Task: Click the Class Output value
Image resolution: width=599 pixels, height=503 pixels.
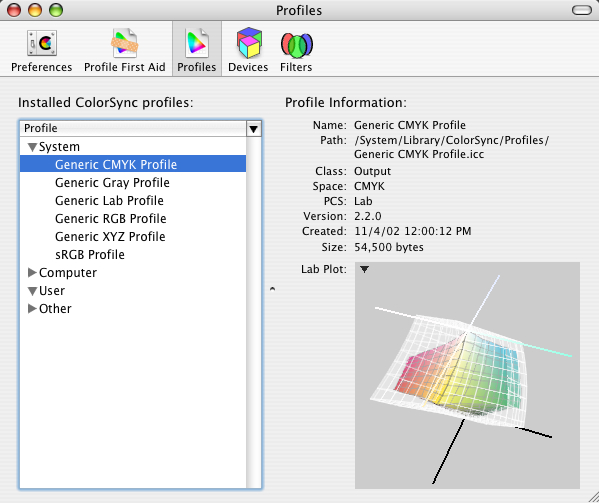Action: click(372, 171)
